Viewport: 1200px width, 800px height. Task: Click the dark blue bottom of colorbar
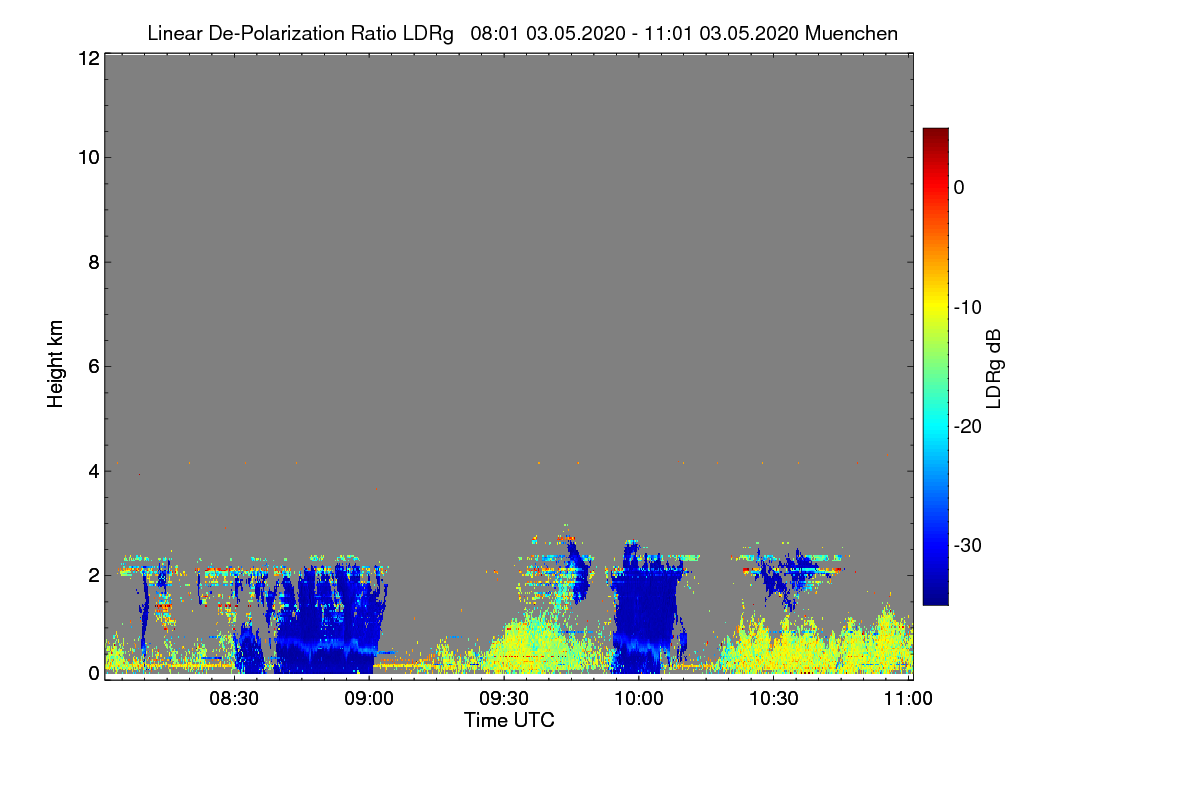coord(935,598)
